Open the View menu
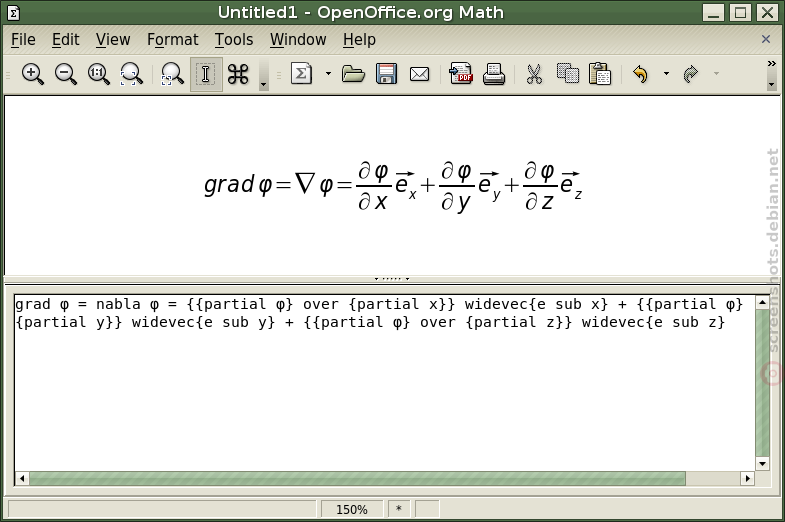 tap(113, 40)
